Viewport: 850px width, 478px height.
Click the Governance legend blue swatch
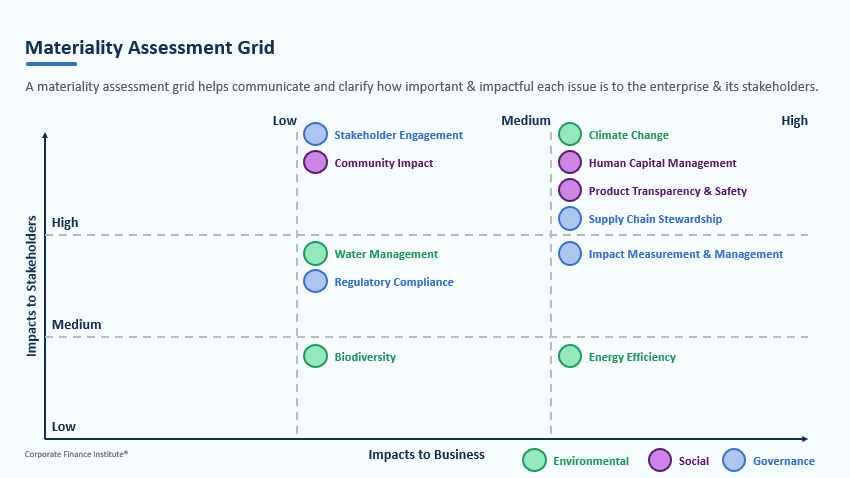click(x=734, y=460)
